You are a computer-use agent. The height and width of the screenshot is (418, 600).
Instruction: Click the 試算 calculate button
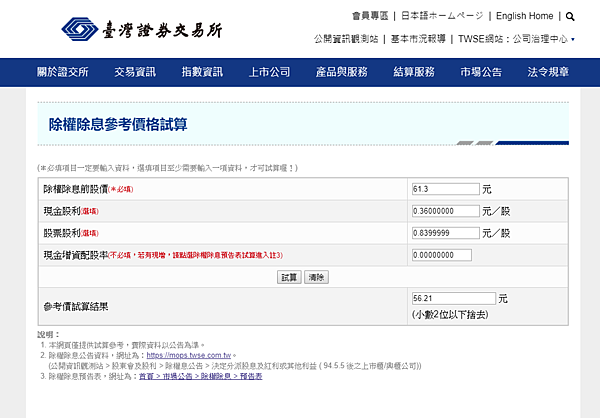pos(289,277)
